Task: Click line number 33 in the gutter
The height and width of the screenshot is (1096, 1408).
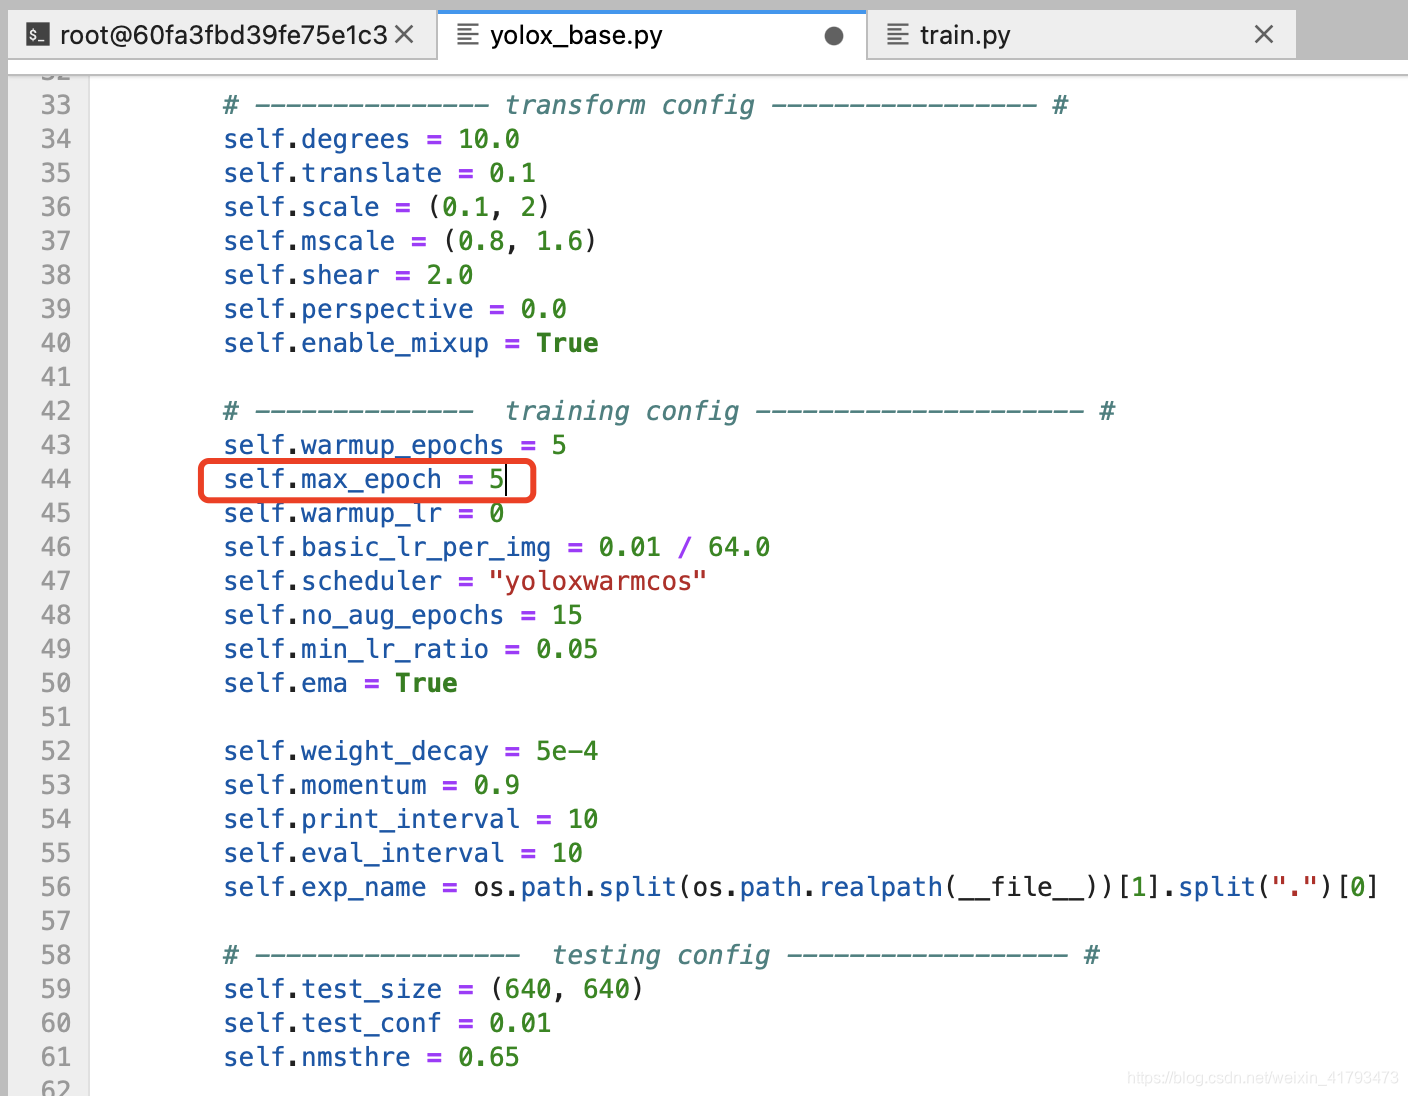Action: [56, 105]
